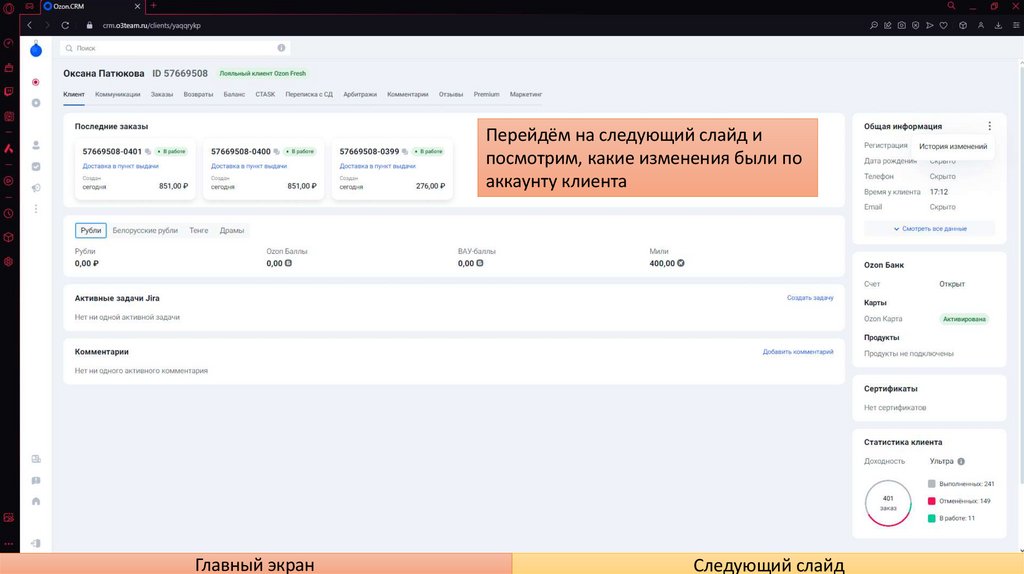1024x574 pixels.
Task: Open browser downloads icon
Action: 998,25
